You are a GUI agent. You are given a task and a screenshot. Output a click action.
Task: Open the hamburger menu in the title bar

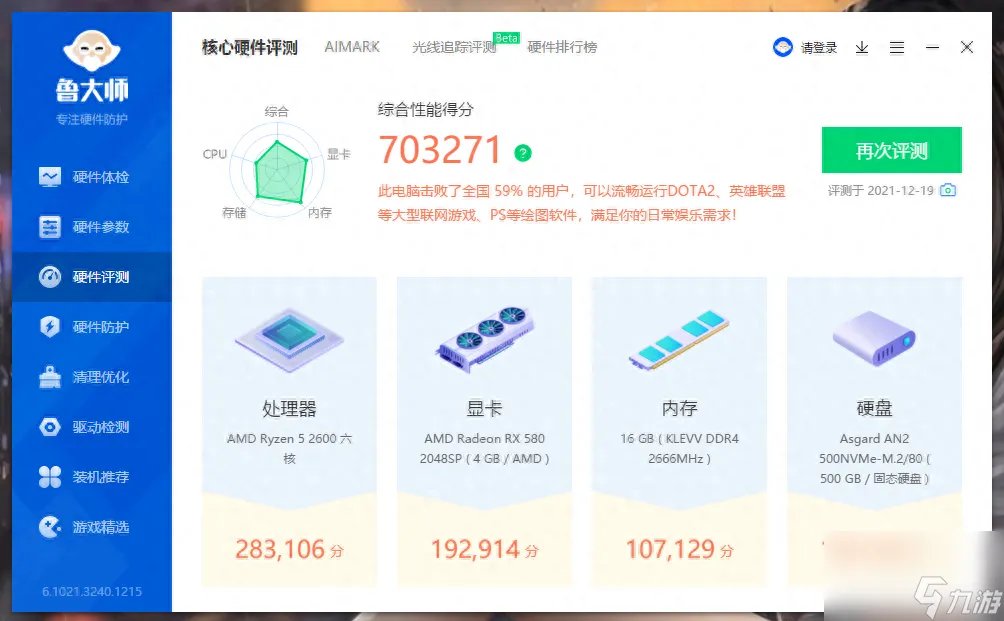(x=896, y=47)
